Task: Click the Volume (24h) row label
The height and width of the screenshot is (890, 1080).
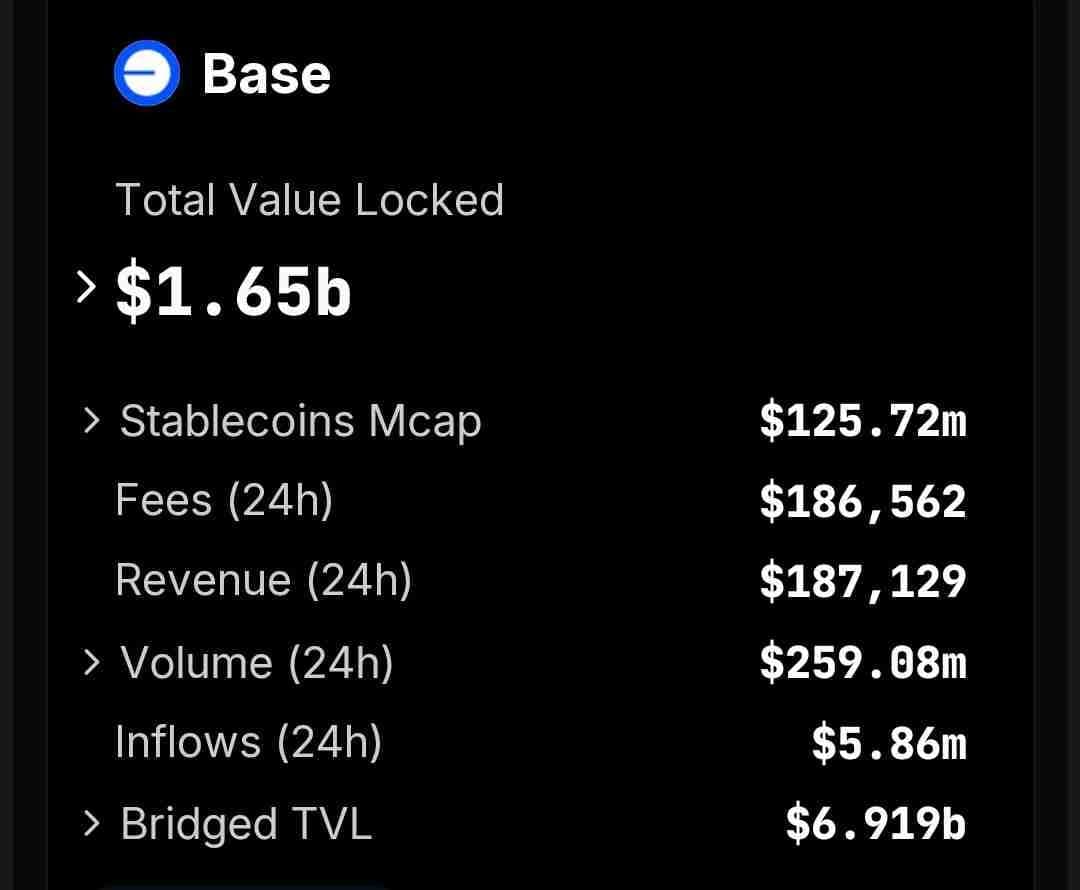Action: pyautogui.click(x=256, y=663)
